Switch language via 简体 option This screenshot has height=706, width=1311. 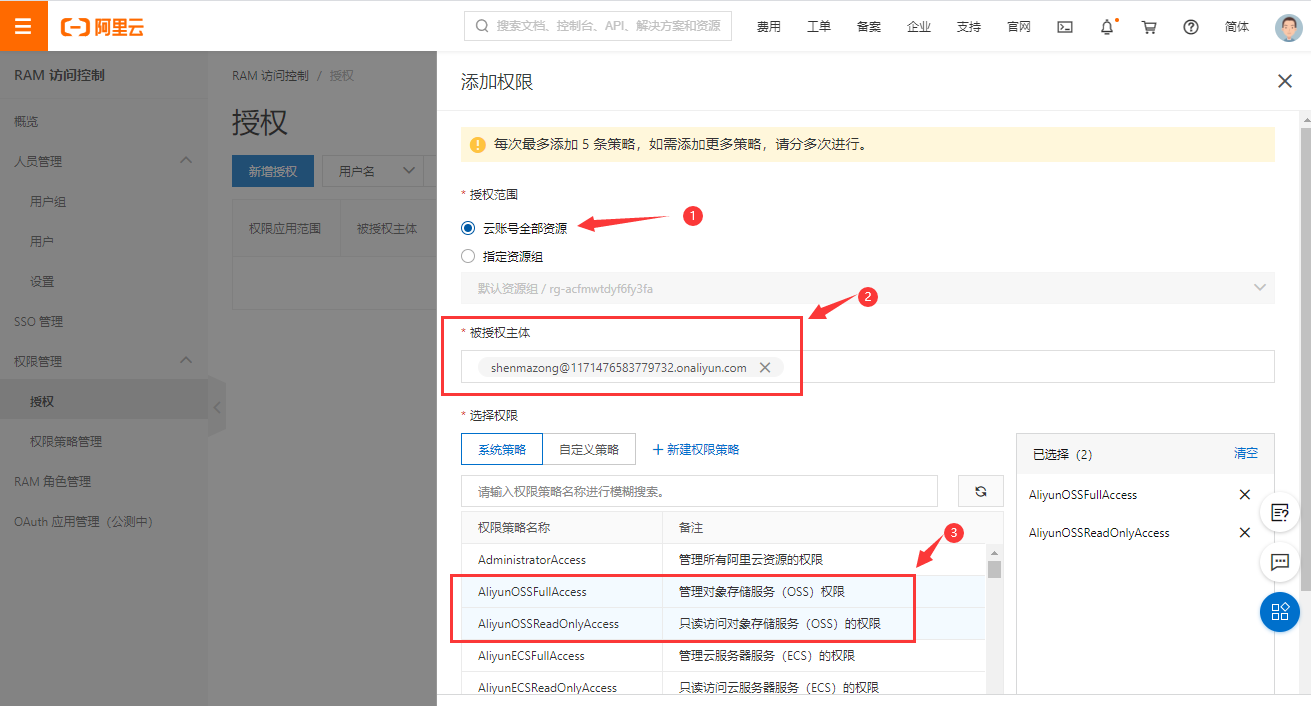1237,27
